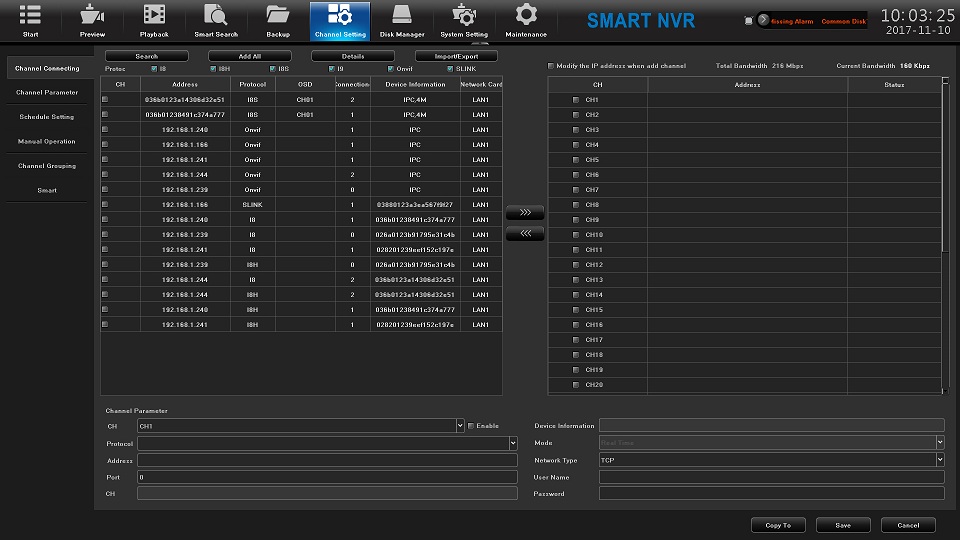This screenshot has width=960, height=540.
Task: Open the Start menu icon
Action: 30,15
